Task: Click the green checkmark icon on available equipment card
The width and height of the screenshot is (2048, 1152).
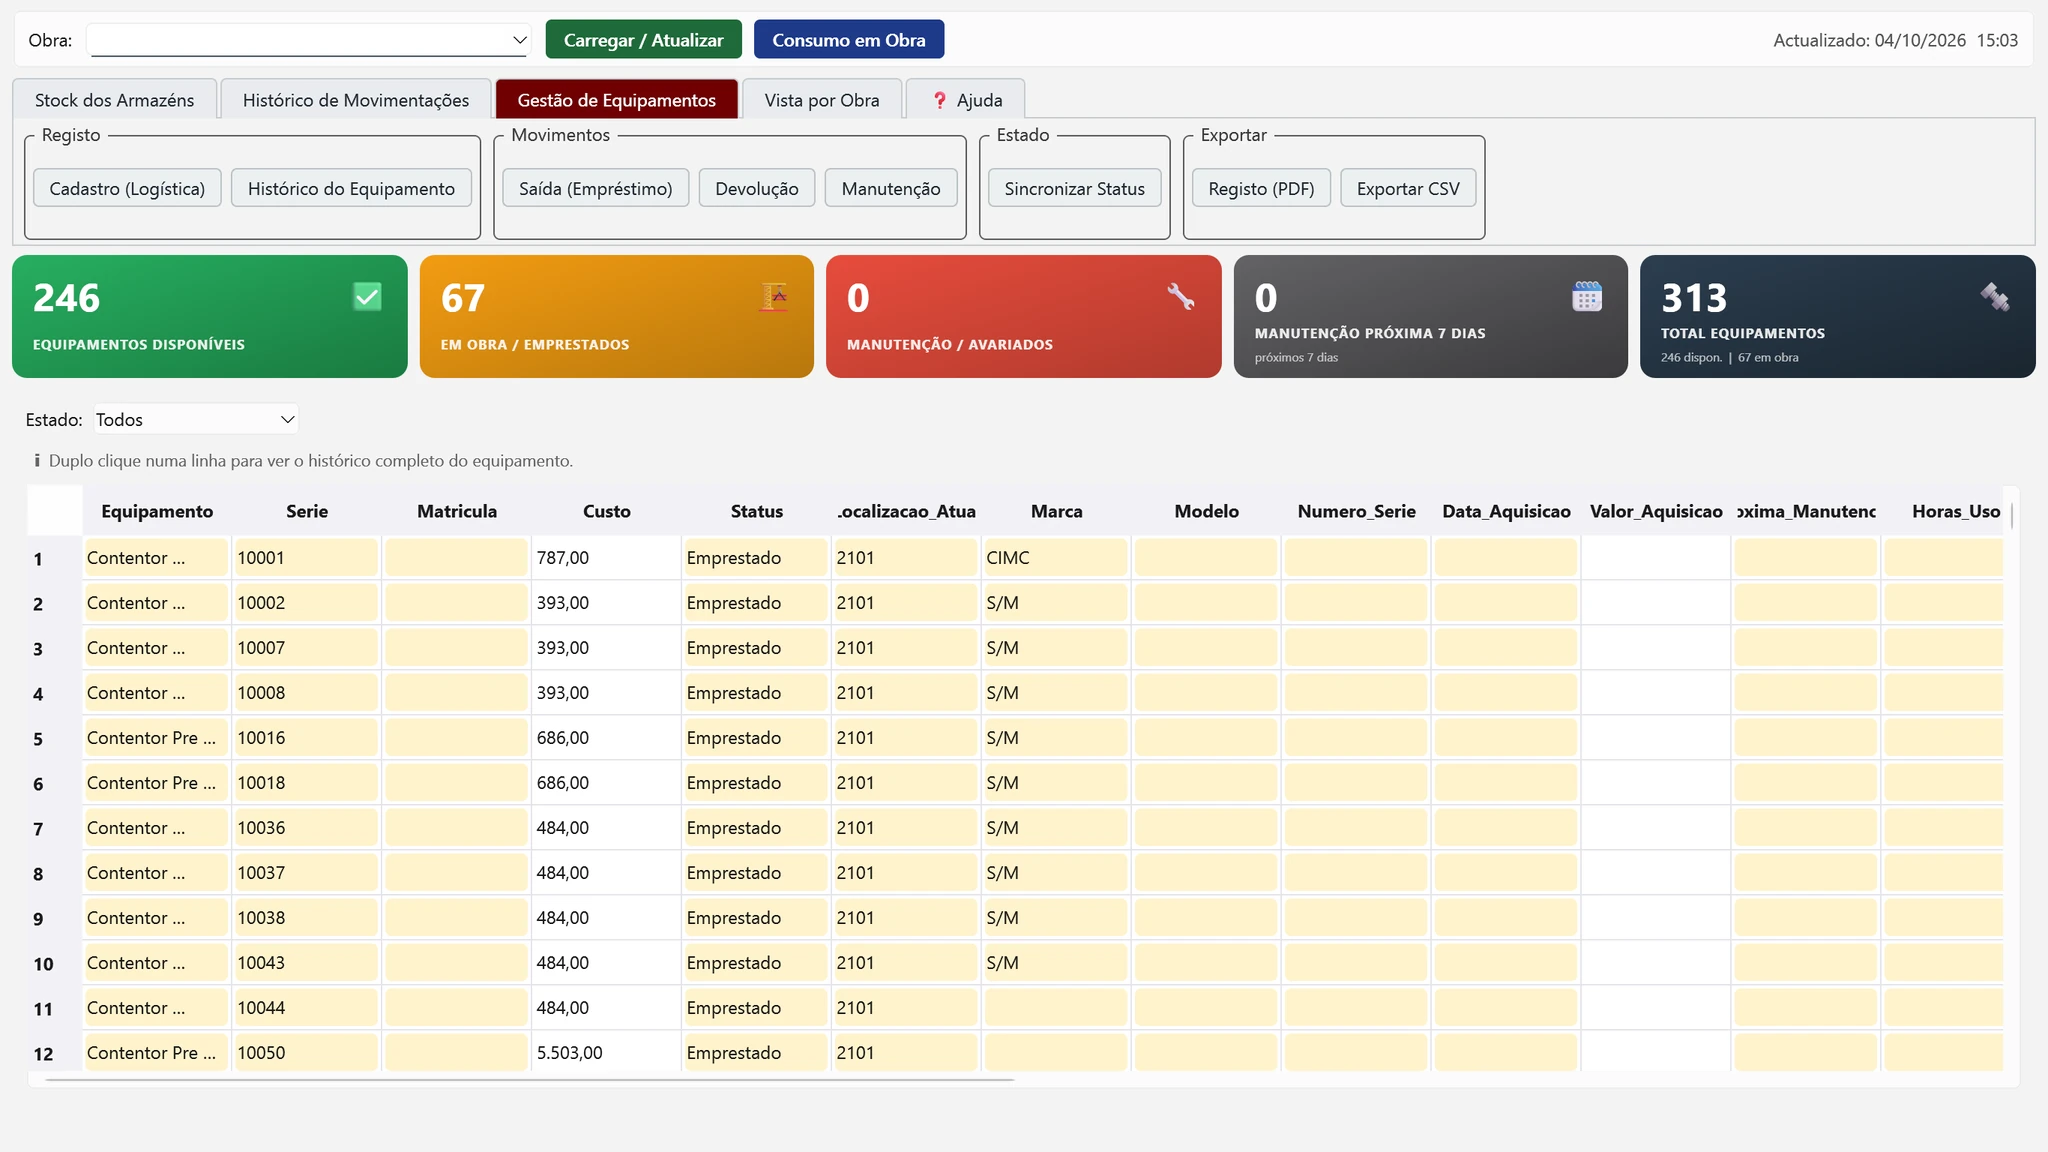Action: click(367, 297)
